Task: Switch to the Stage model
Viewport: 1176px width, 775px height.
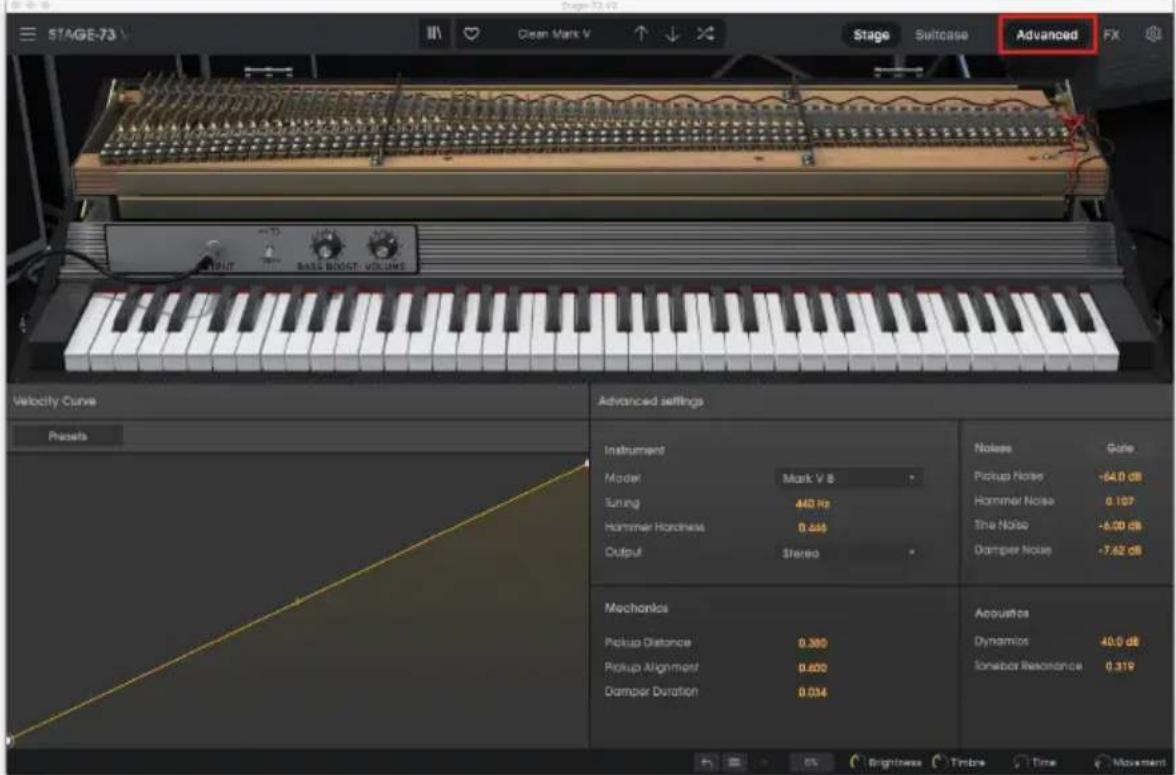Action: (x=871, y=35)
